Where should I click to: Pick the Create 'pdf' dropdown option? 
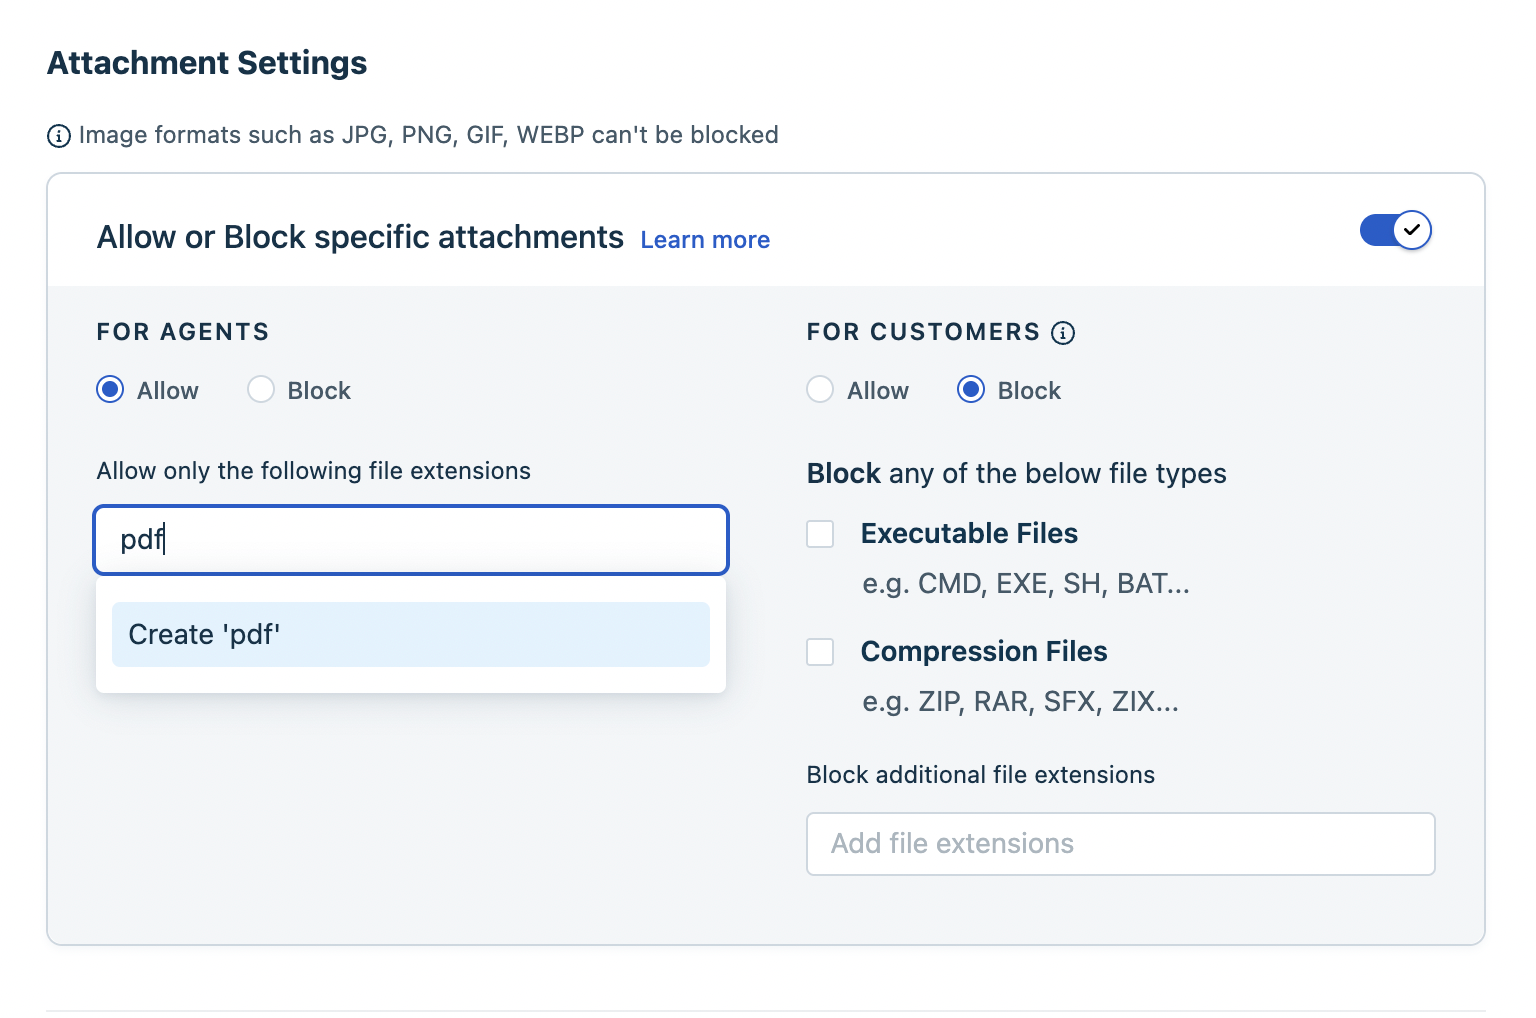410,635
